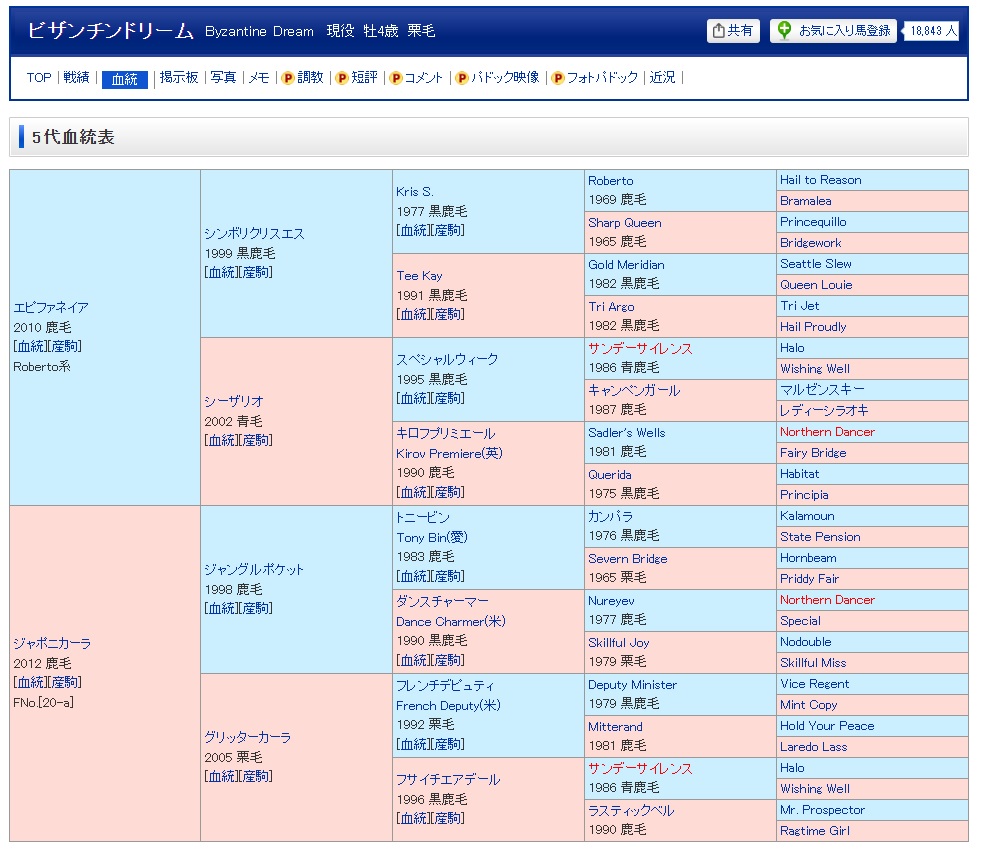Screen dimensions: 981x849
Task: Click the premium P icon beside コメント
Action: pos(395,78)
